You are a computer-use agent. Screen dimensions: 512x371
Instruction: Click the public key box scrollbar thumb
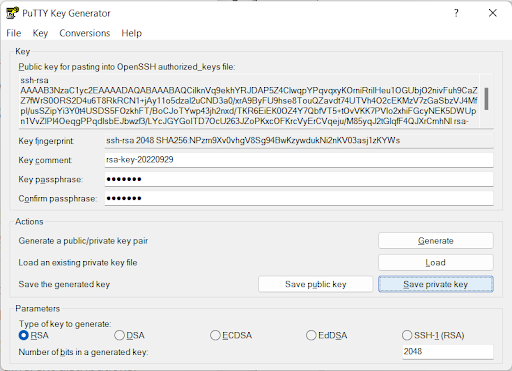click(x=486, y=99)
